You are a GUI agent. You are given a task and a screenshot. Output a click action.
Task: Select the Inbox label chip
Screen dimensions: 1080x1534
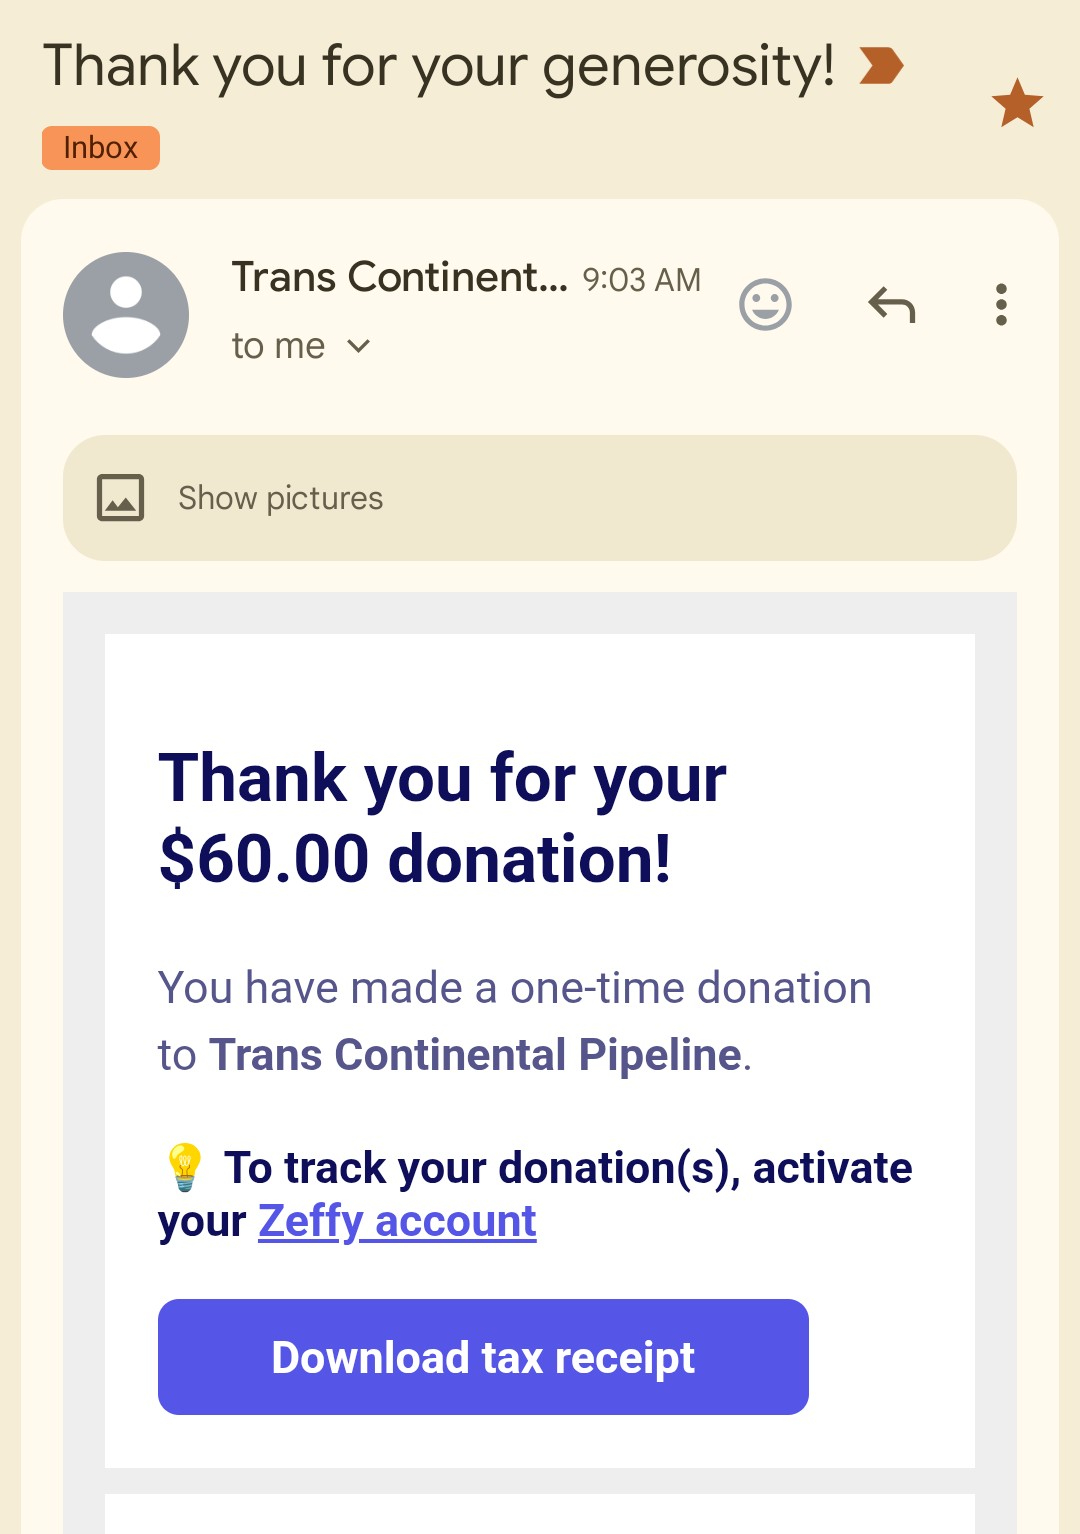(101, 148)
